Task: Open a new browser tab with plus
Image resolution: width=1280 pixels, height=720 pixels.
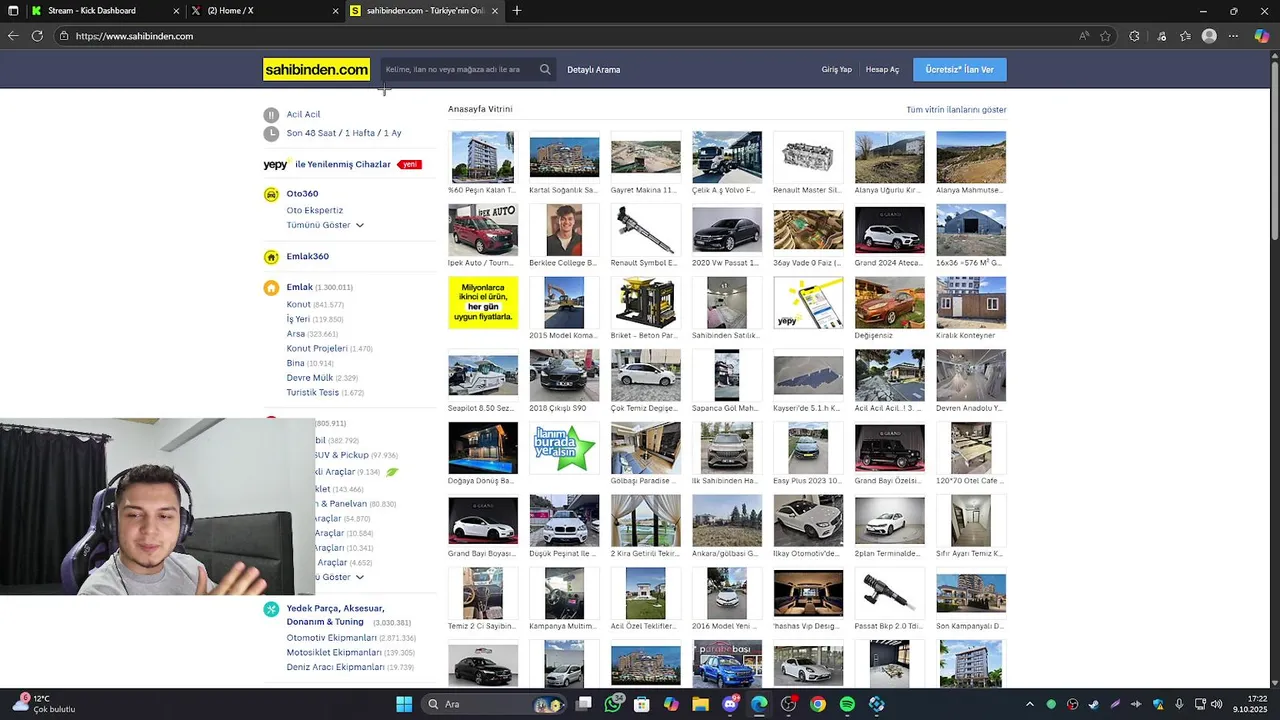Action: pos(517,11)
